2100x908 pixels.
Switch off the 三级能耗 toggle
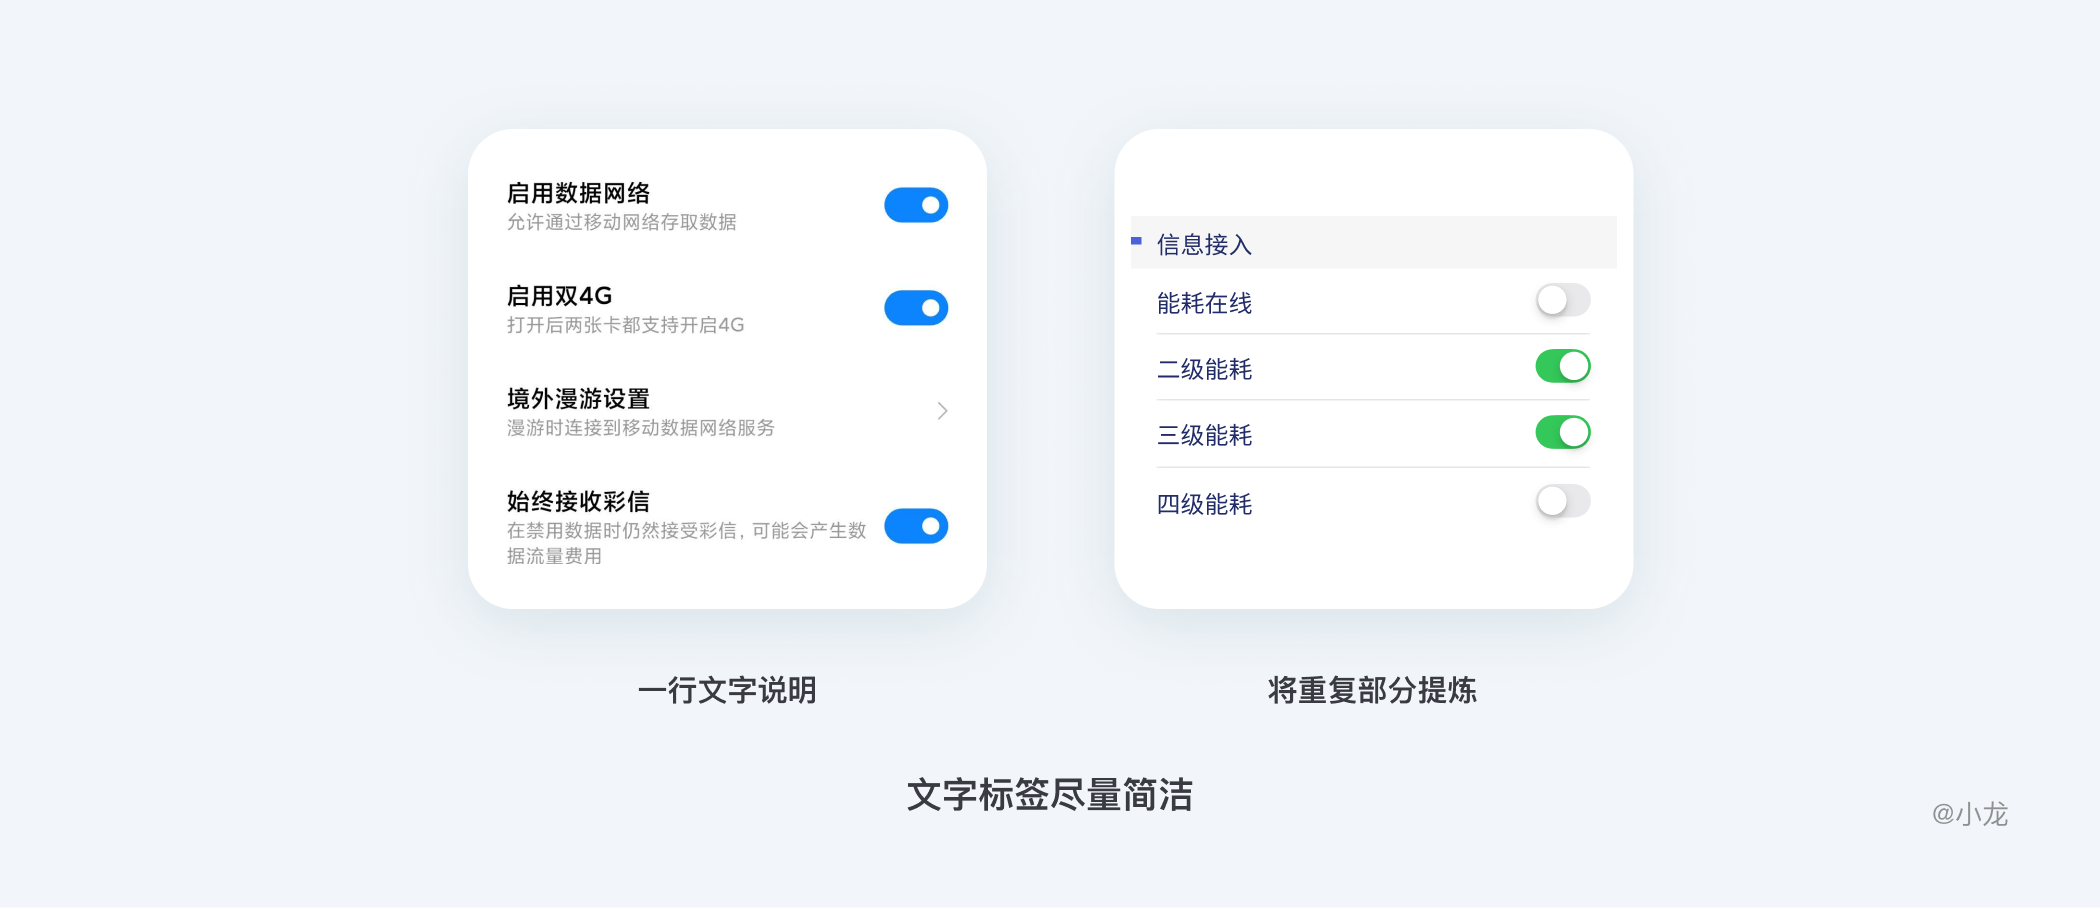pos(1562,432)
